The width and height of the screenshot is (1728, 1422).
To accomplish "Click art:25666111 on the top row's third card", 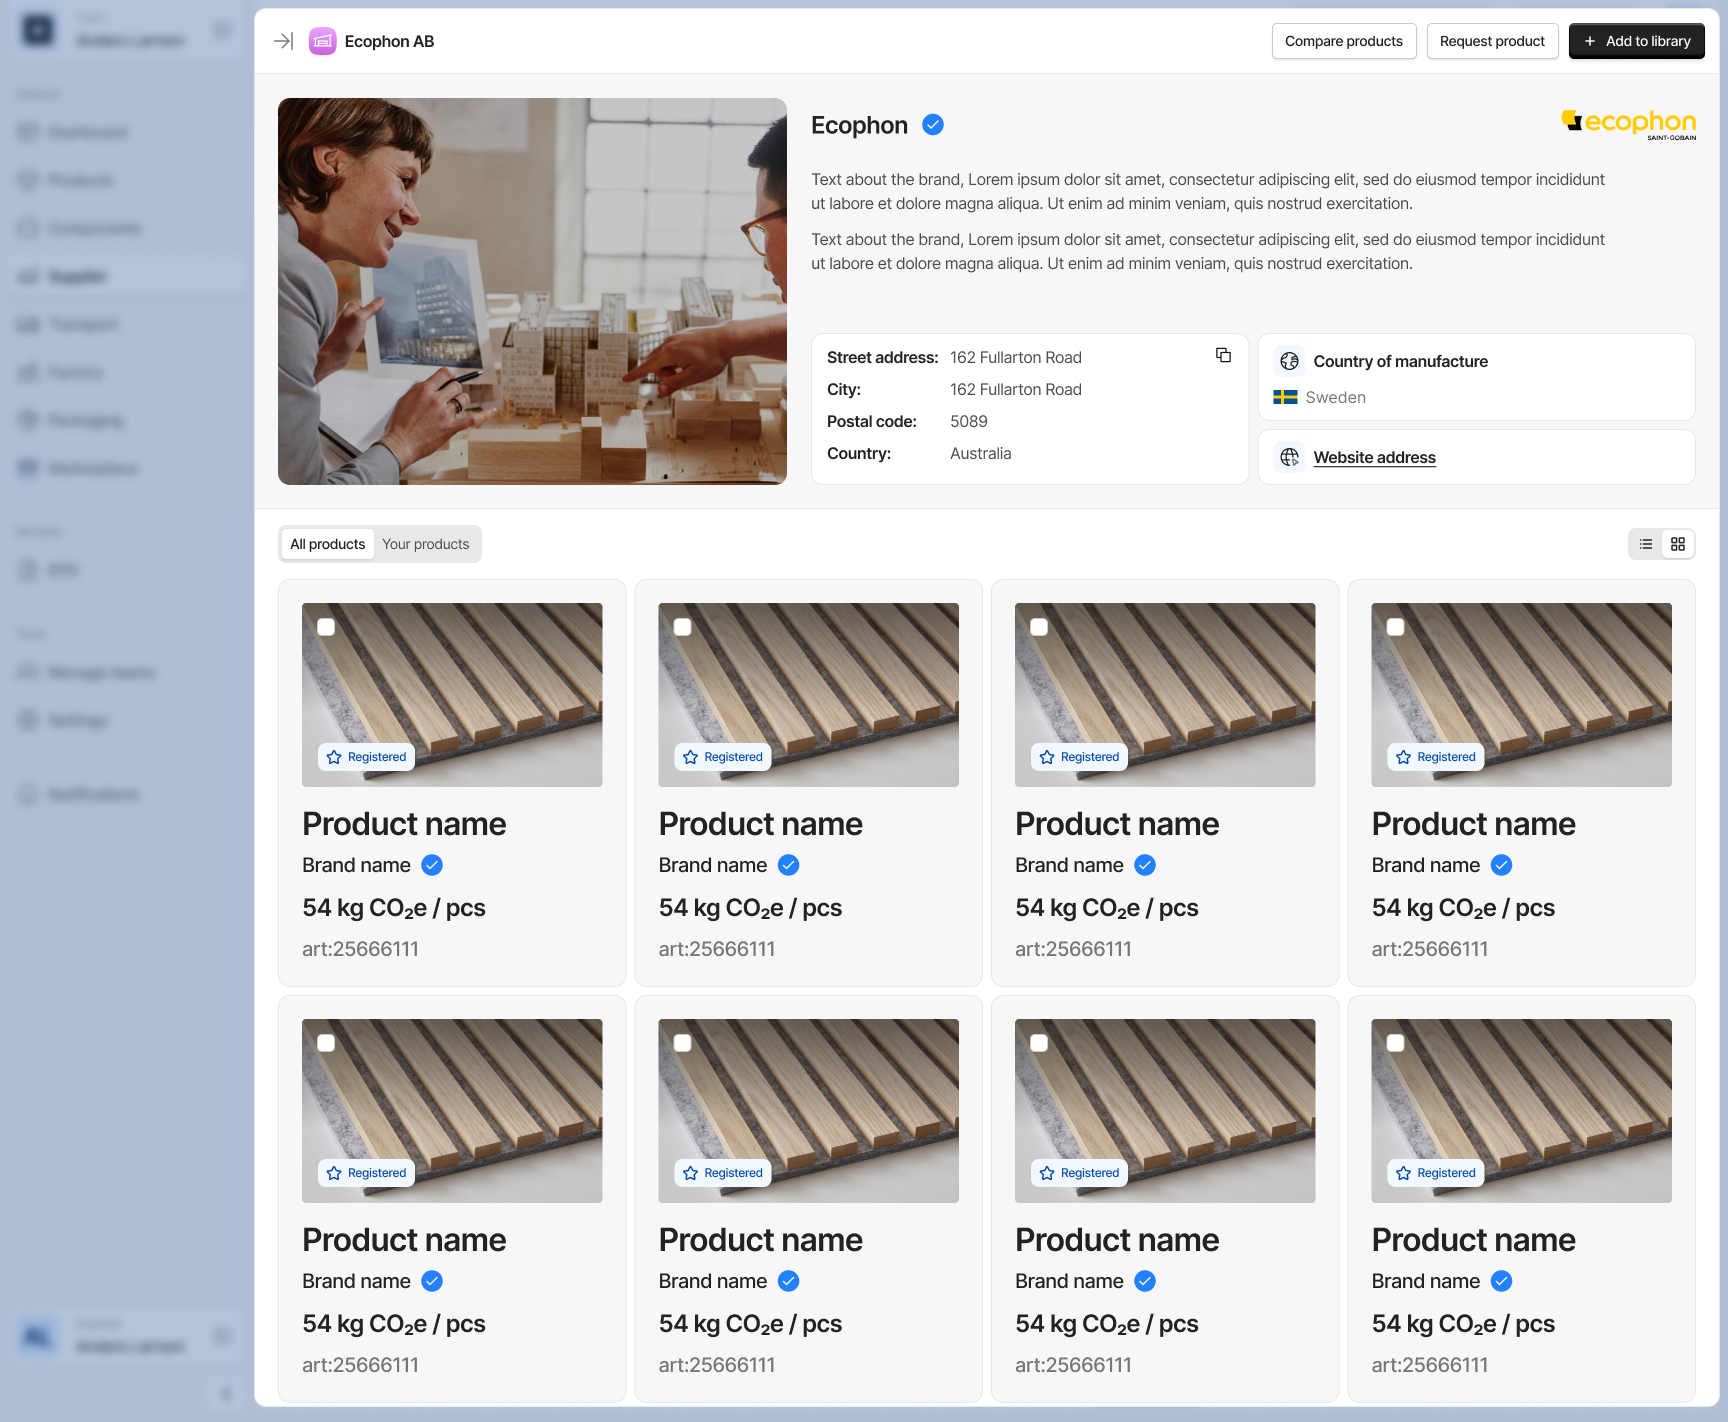I will pyautogui.click(x=1073, y=949).
